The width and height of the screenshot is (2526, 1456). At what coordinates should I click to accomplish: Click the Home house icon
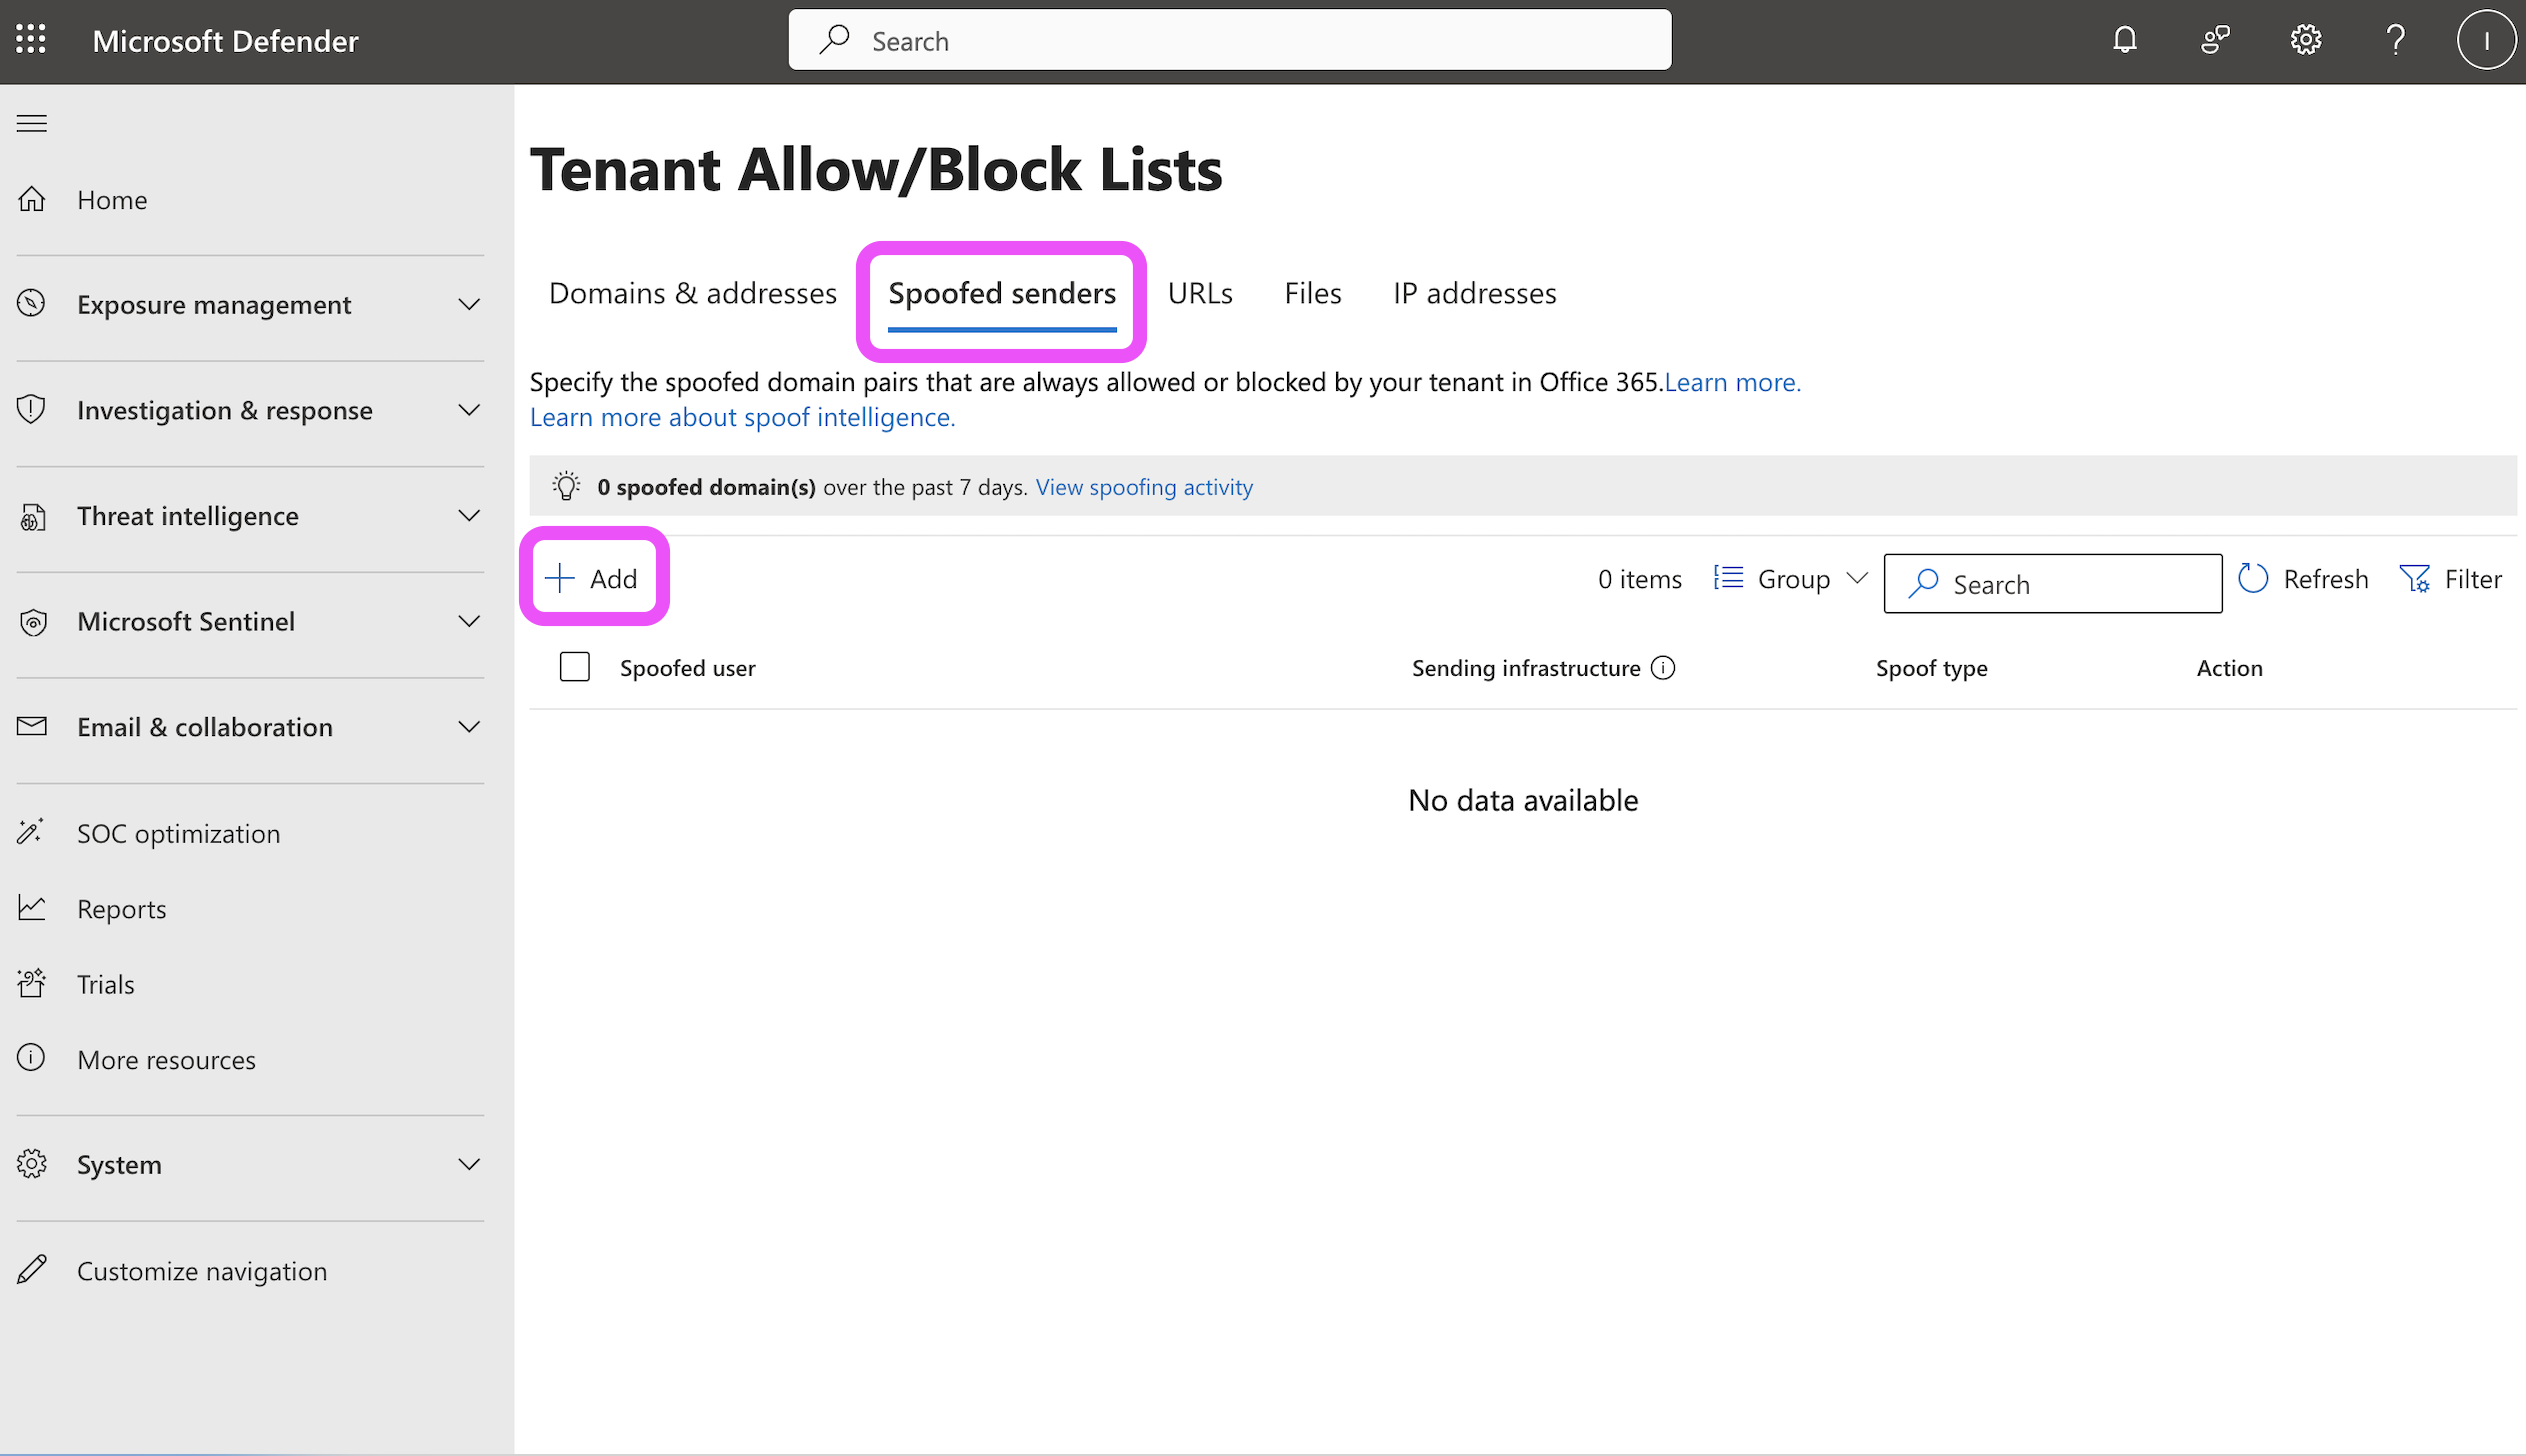(x=32, y=199)
